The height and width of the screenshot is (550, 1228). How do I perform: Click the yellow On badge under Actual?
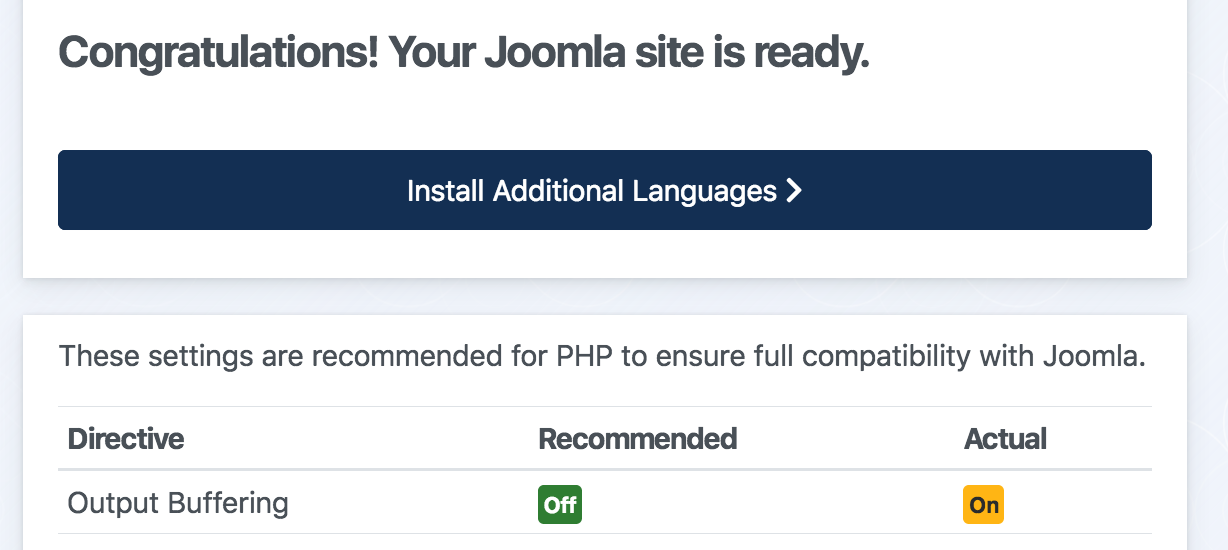coord(984,504)
